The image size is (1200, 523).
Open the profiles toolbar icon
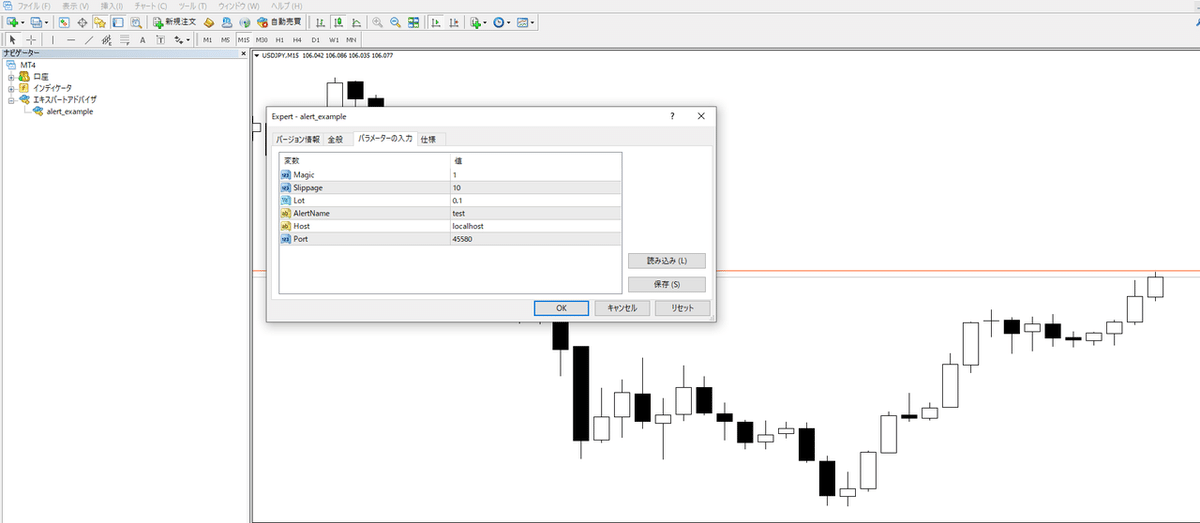click(38, 22)
